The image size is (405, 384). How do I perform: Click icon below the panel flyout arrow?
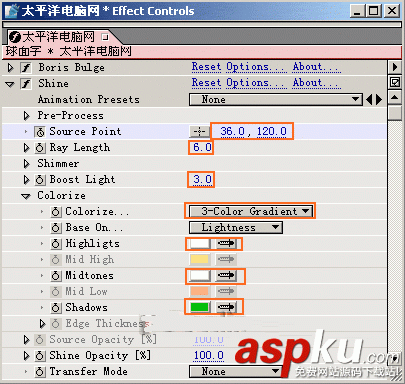[x=395, y=82]
